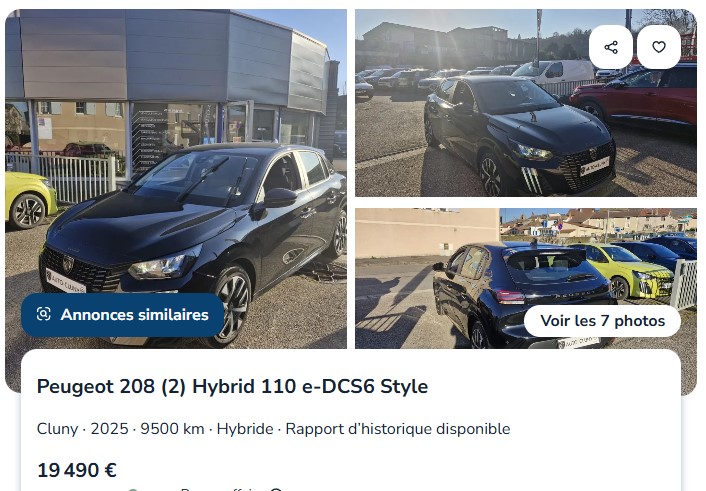Viewport: 706px width, 491px height.
Task: Click the yellow car in main photo
Action: (x=30, y=200)
